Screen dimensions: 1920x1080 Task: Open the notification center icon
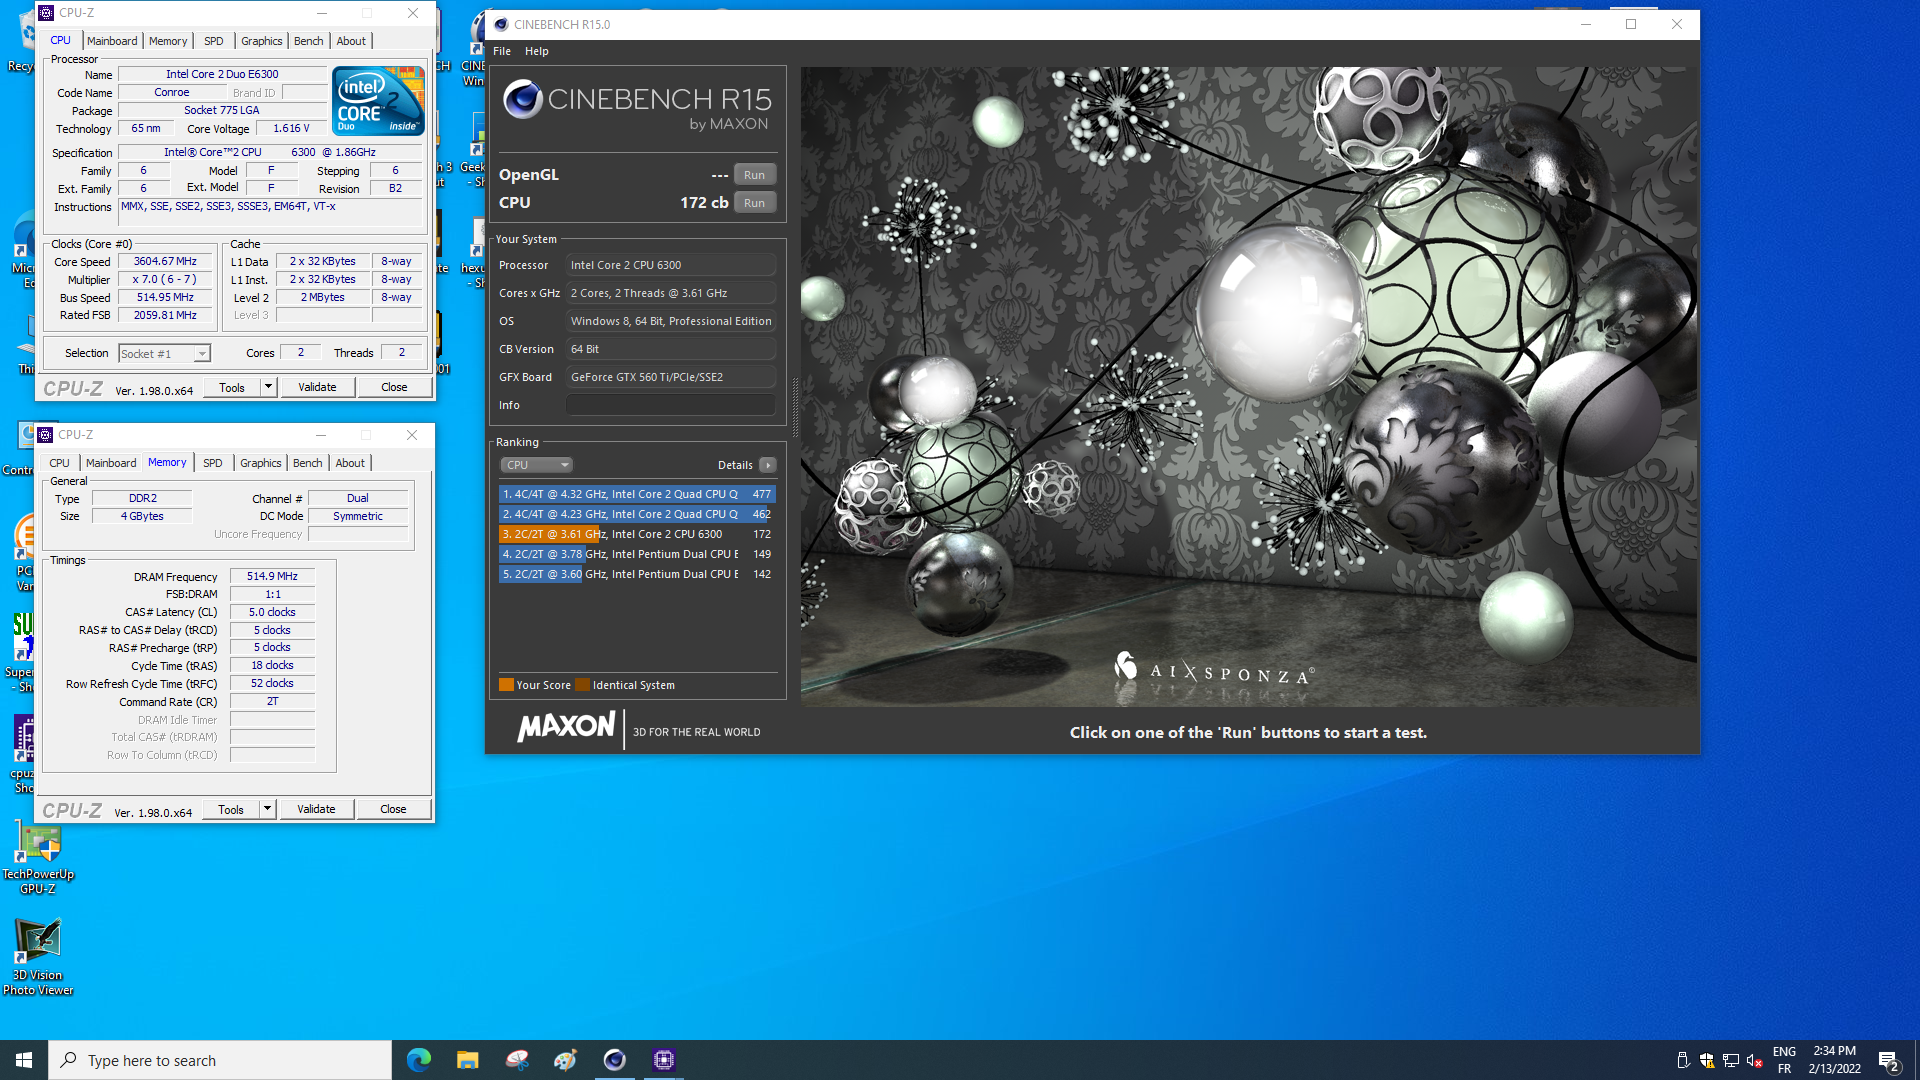click(x=1889, y=1061)
